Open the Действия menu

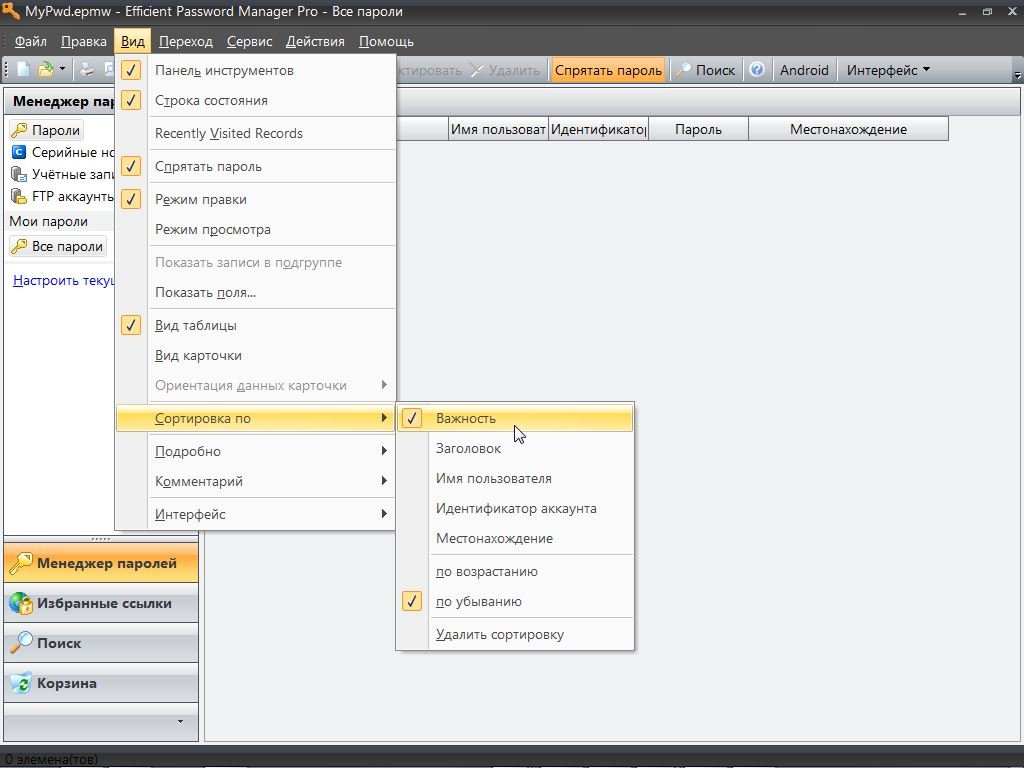[x=315, y=41]
